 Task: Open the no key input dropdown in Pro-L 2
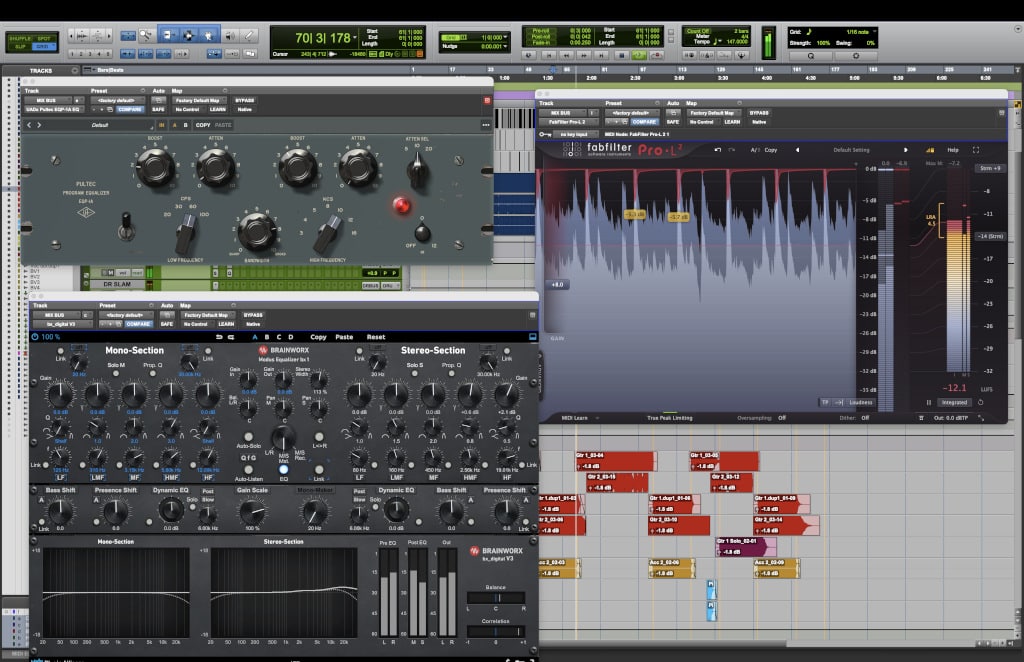coord(575,134)
